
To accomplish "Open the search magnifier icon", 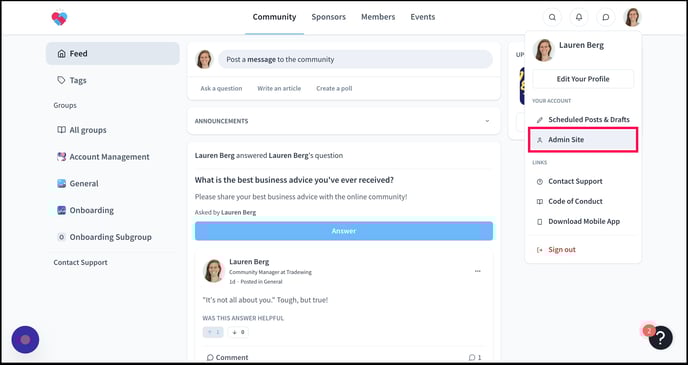I will pos(552,18).
